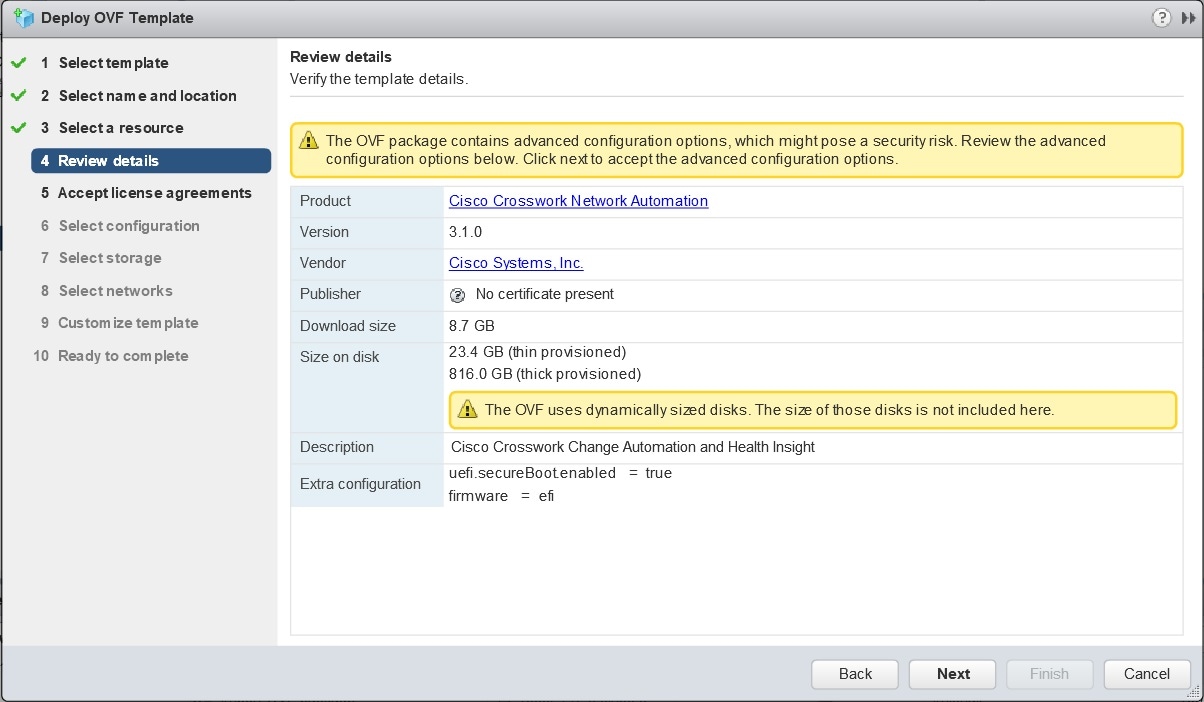
Task: Click the 816.0 GB thick provisioned text
Action: pos(545,374)
